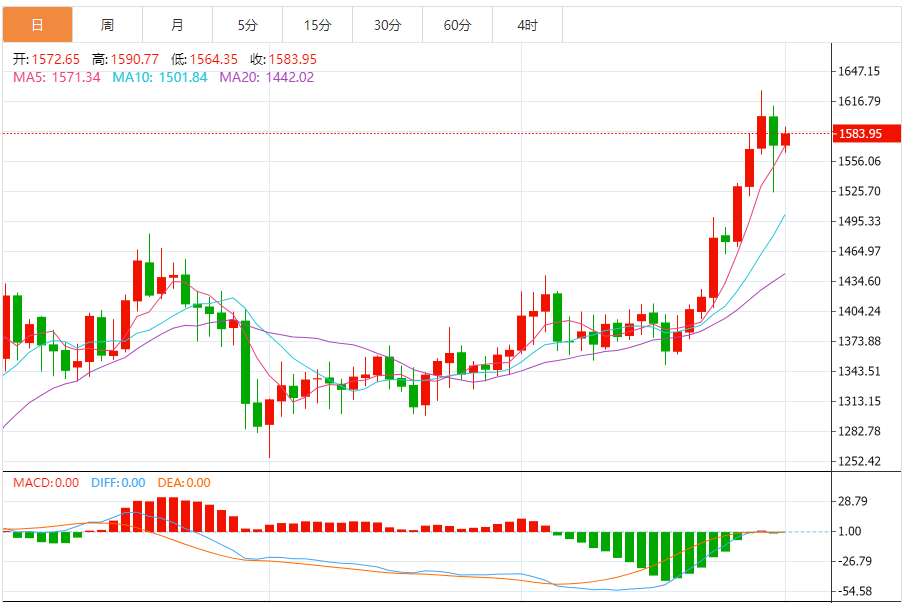This screenshot has height=603, width=905.
Task: Switch to the 4时 timeframe tab
Action: click(x=527, y=25)
